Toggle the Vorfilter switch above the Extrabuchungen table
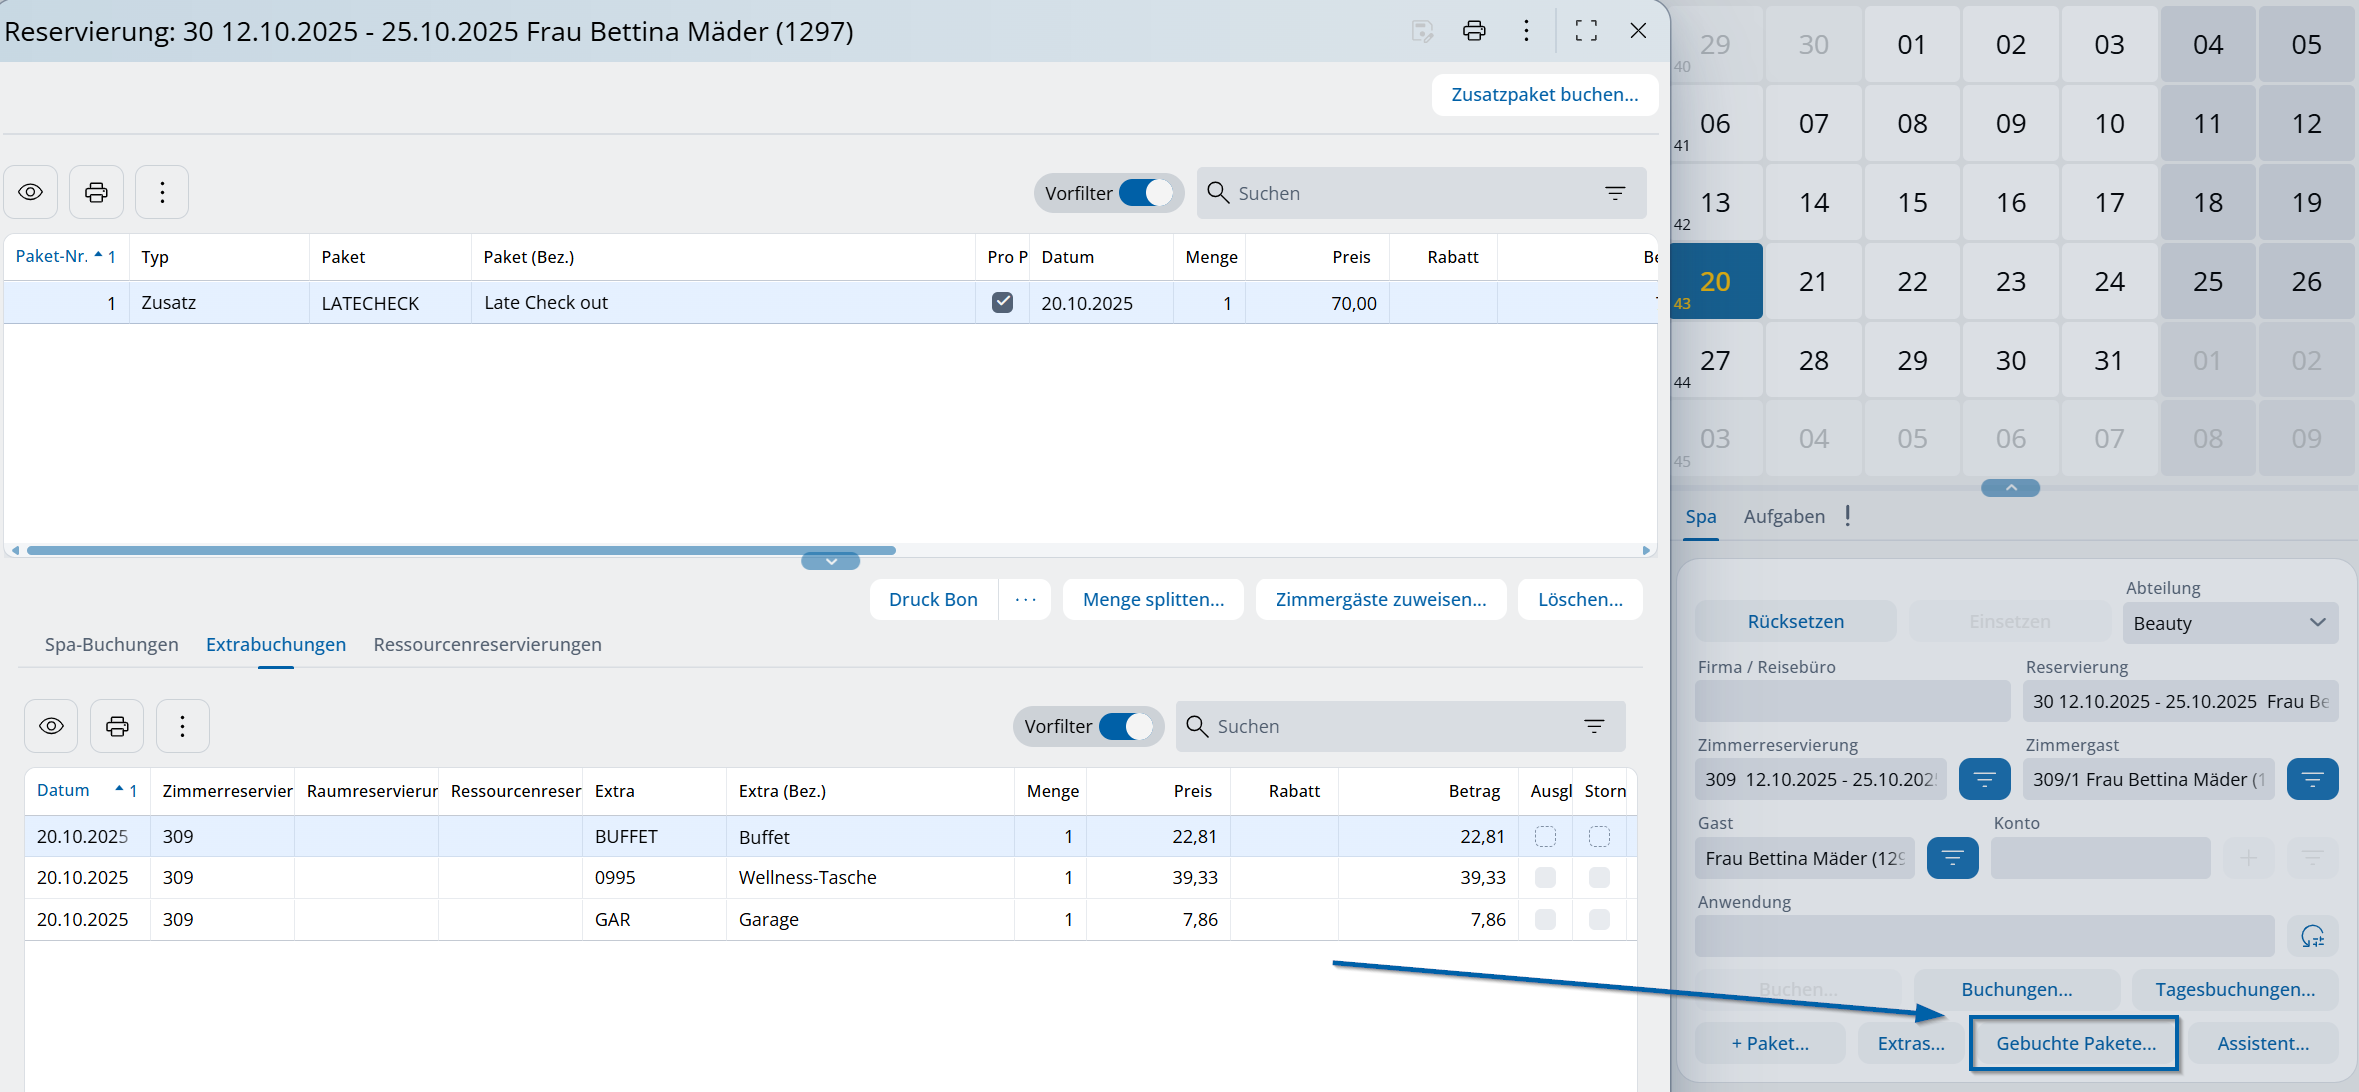 pos(1125,726)
